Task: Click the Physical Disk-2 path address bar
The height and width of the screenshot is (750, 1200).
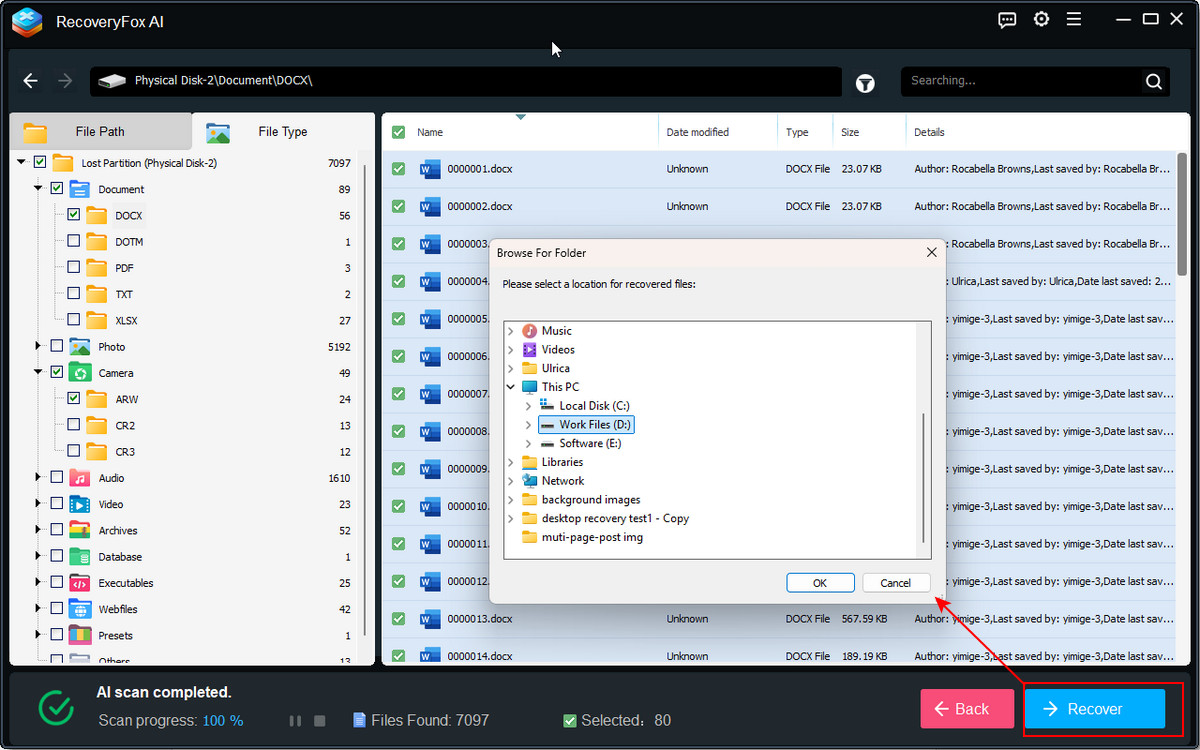Action: 466,81
